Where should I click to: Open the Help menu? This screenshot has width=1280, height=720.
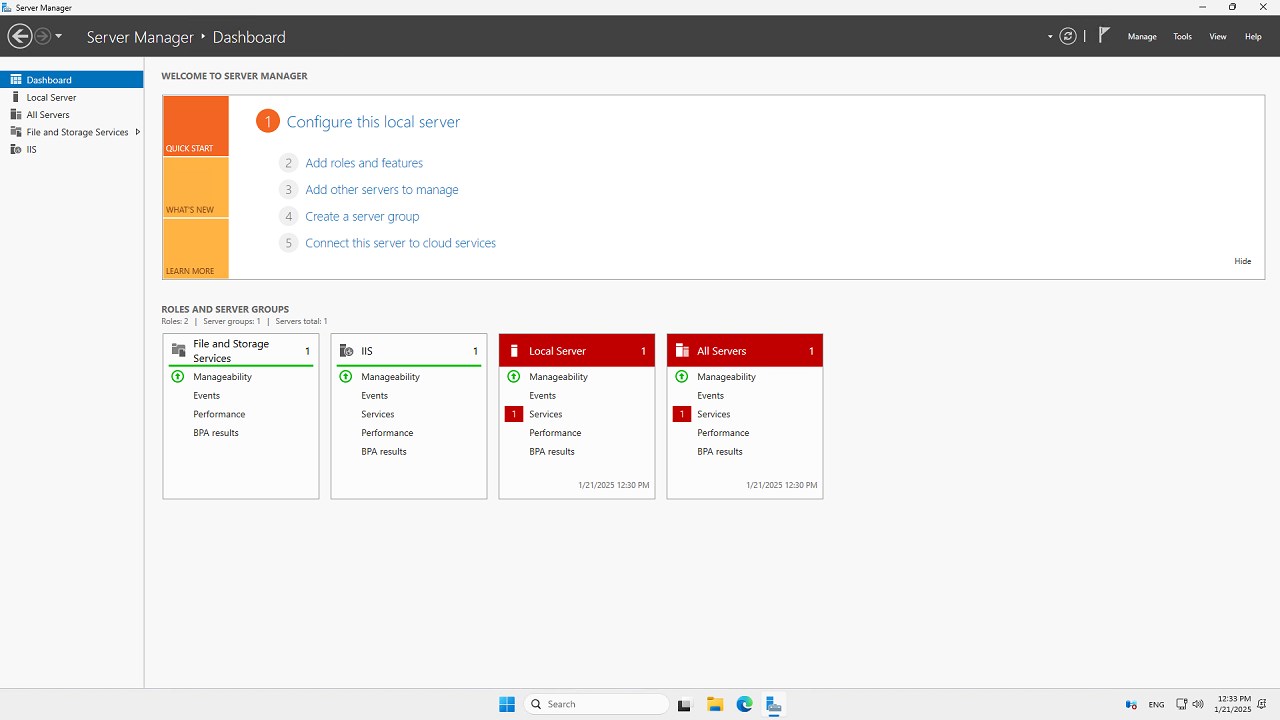[1253, 36]
